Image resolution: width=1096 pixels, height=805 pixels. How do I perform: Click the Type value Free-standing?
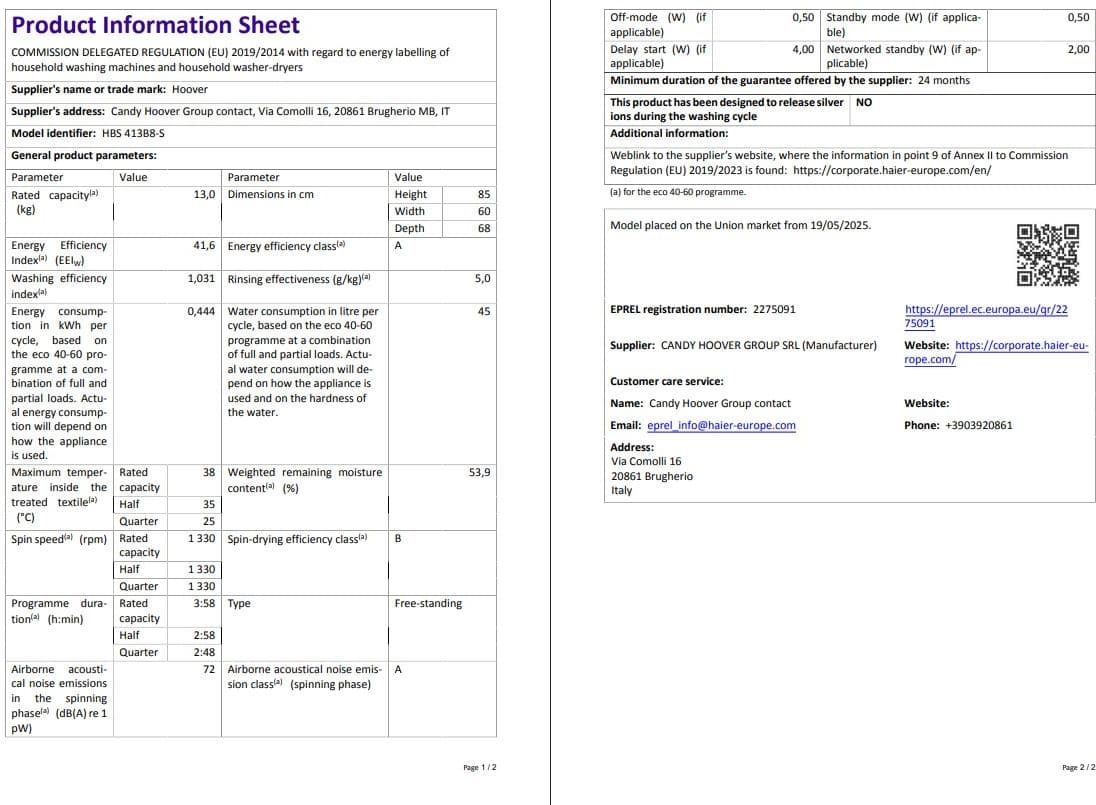pos(428,604)
